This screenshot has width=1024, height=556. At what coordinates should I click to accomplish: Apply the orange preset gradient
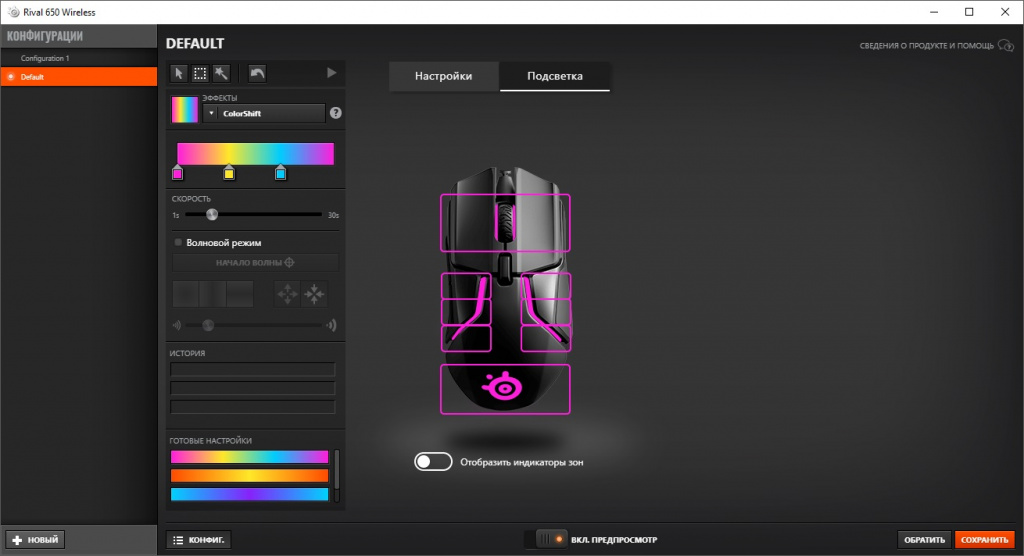249,475
